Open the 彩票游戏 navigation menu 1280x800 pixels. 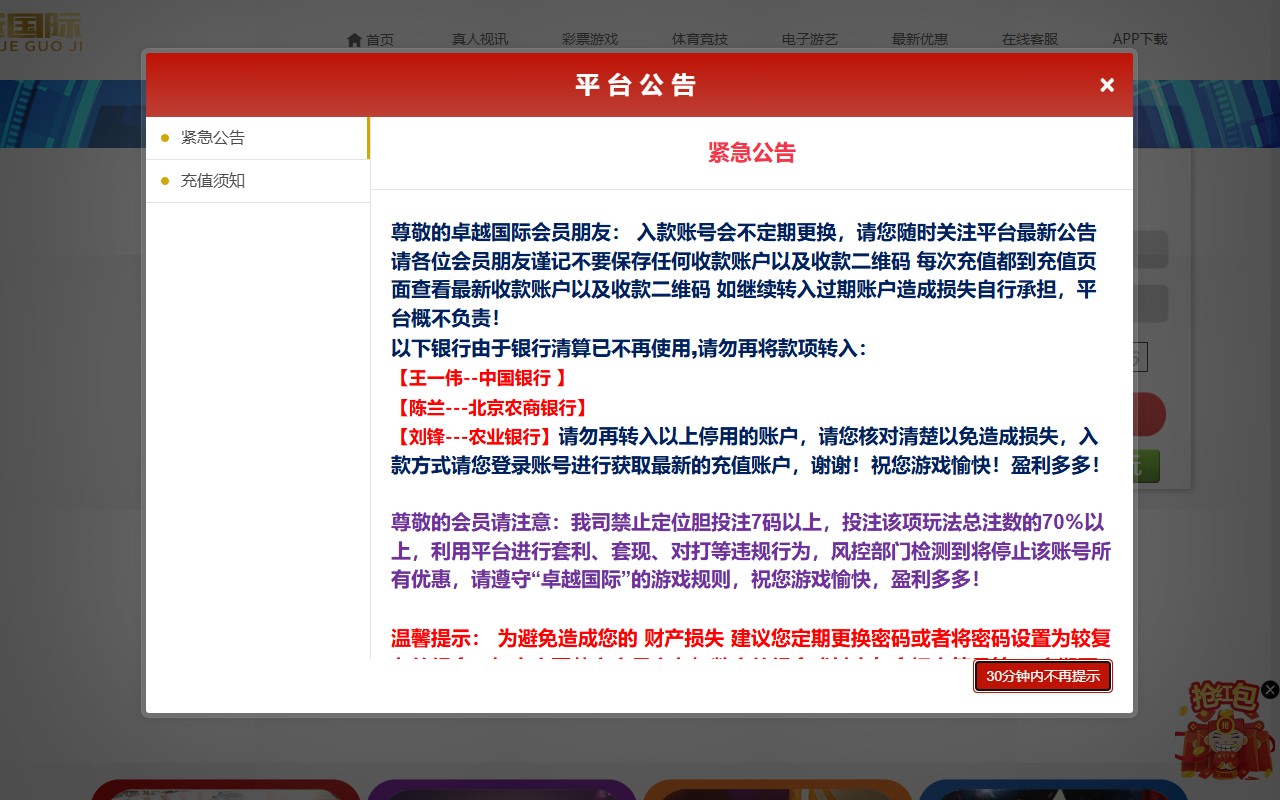point(590,39)
